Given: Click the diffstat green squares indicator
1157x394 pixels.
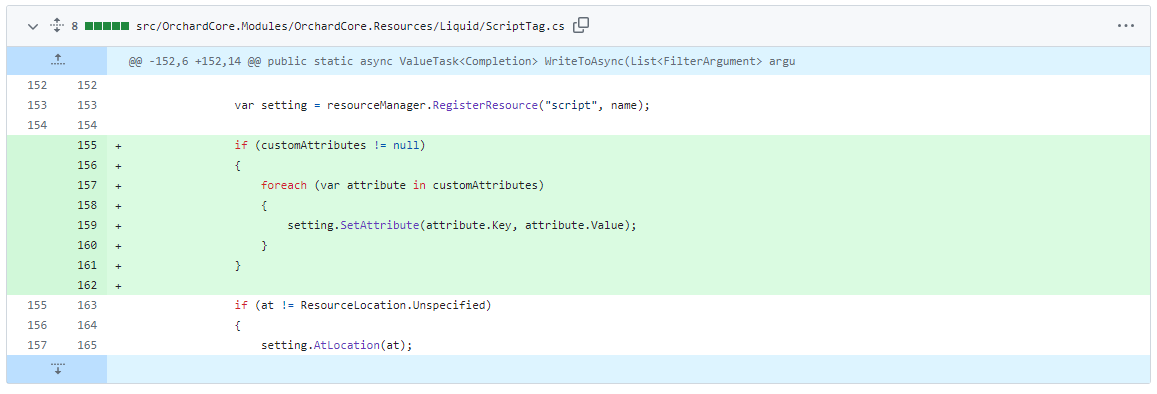Looking at the screenshot, I should [107, 26].
